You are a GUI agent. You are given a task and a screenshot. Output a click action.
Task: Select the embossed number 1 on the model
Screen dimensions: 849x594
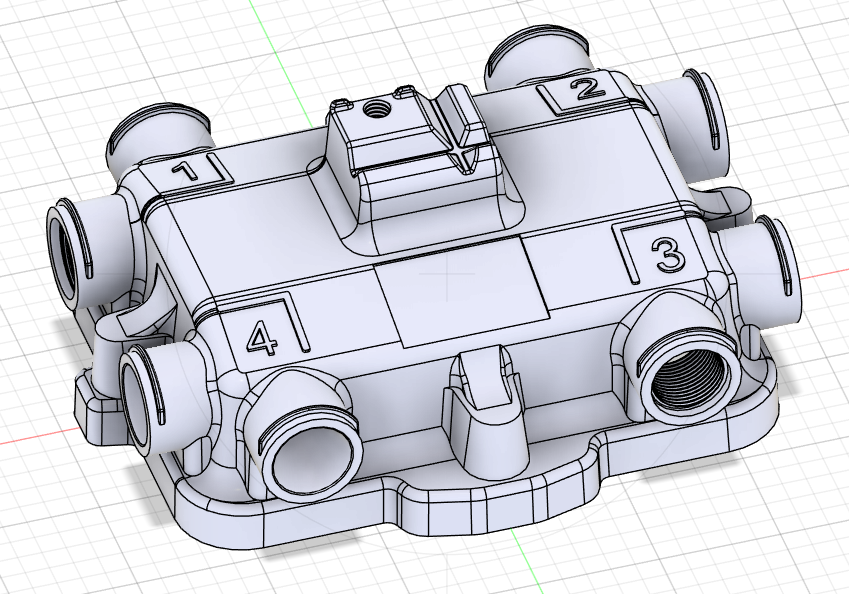pyautogui.click(x=186, y=172)
